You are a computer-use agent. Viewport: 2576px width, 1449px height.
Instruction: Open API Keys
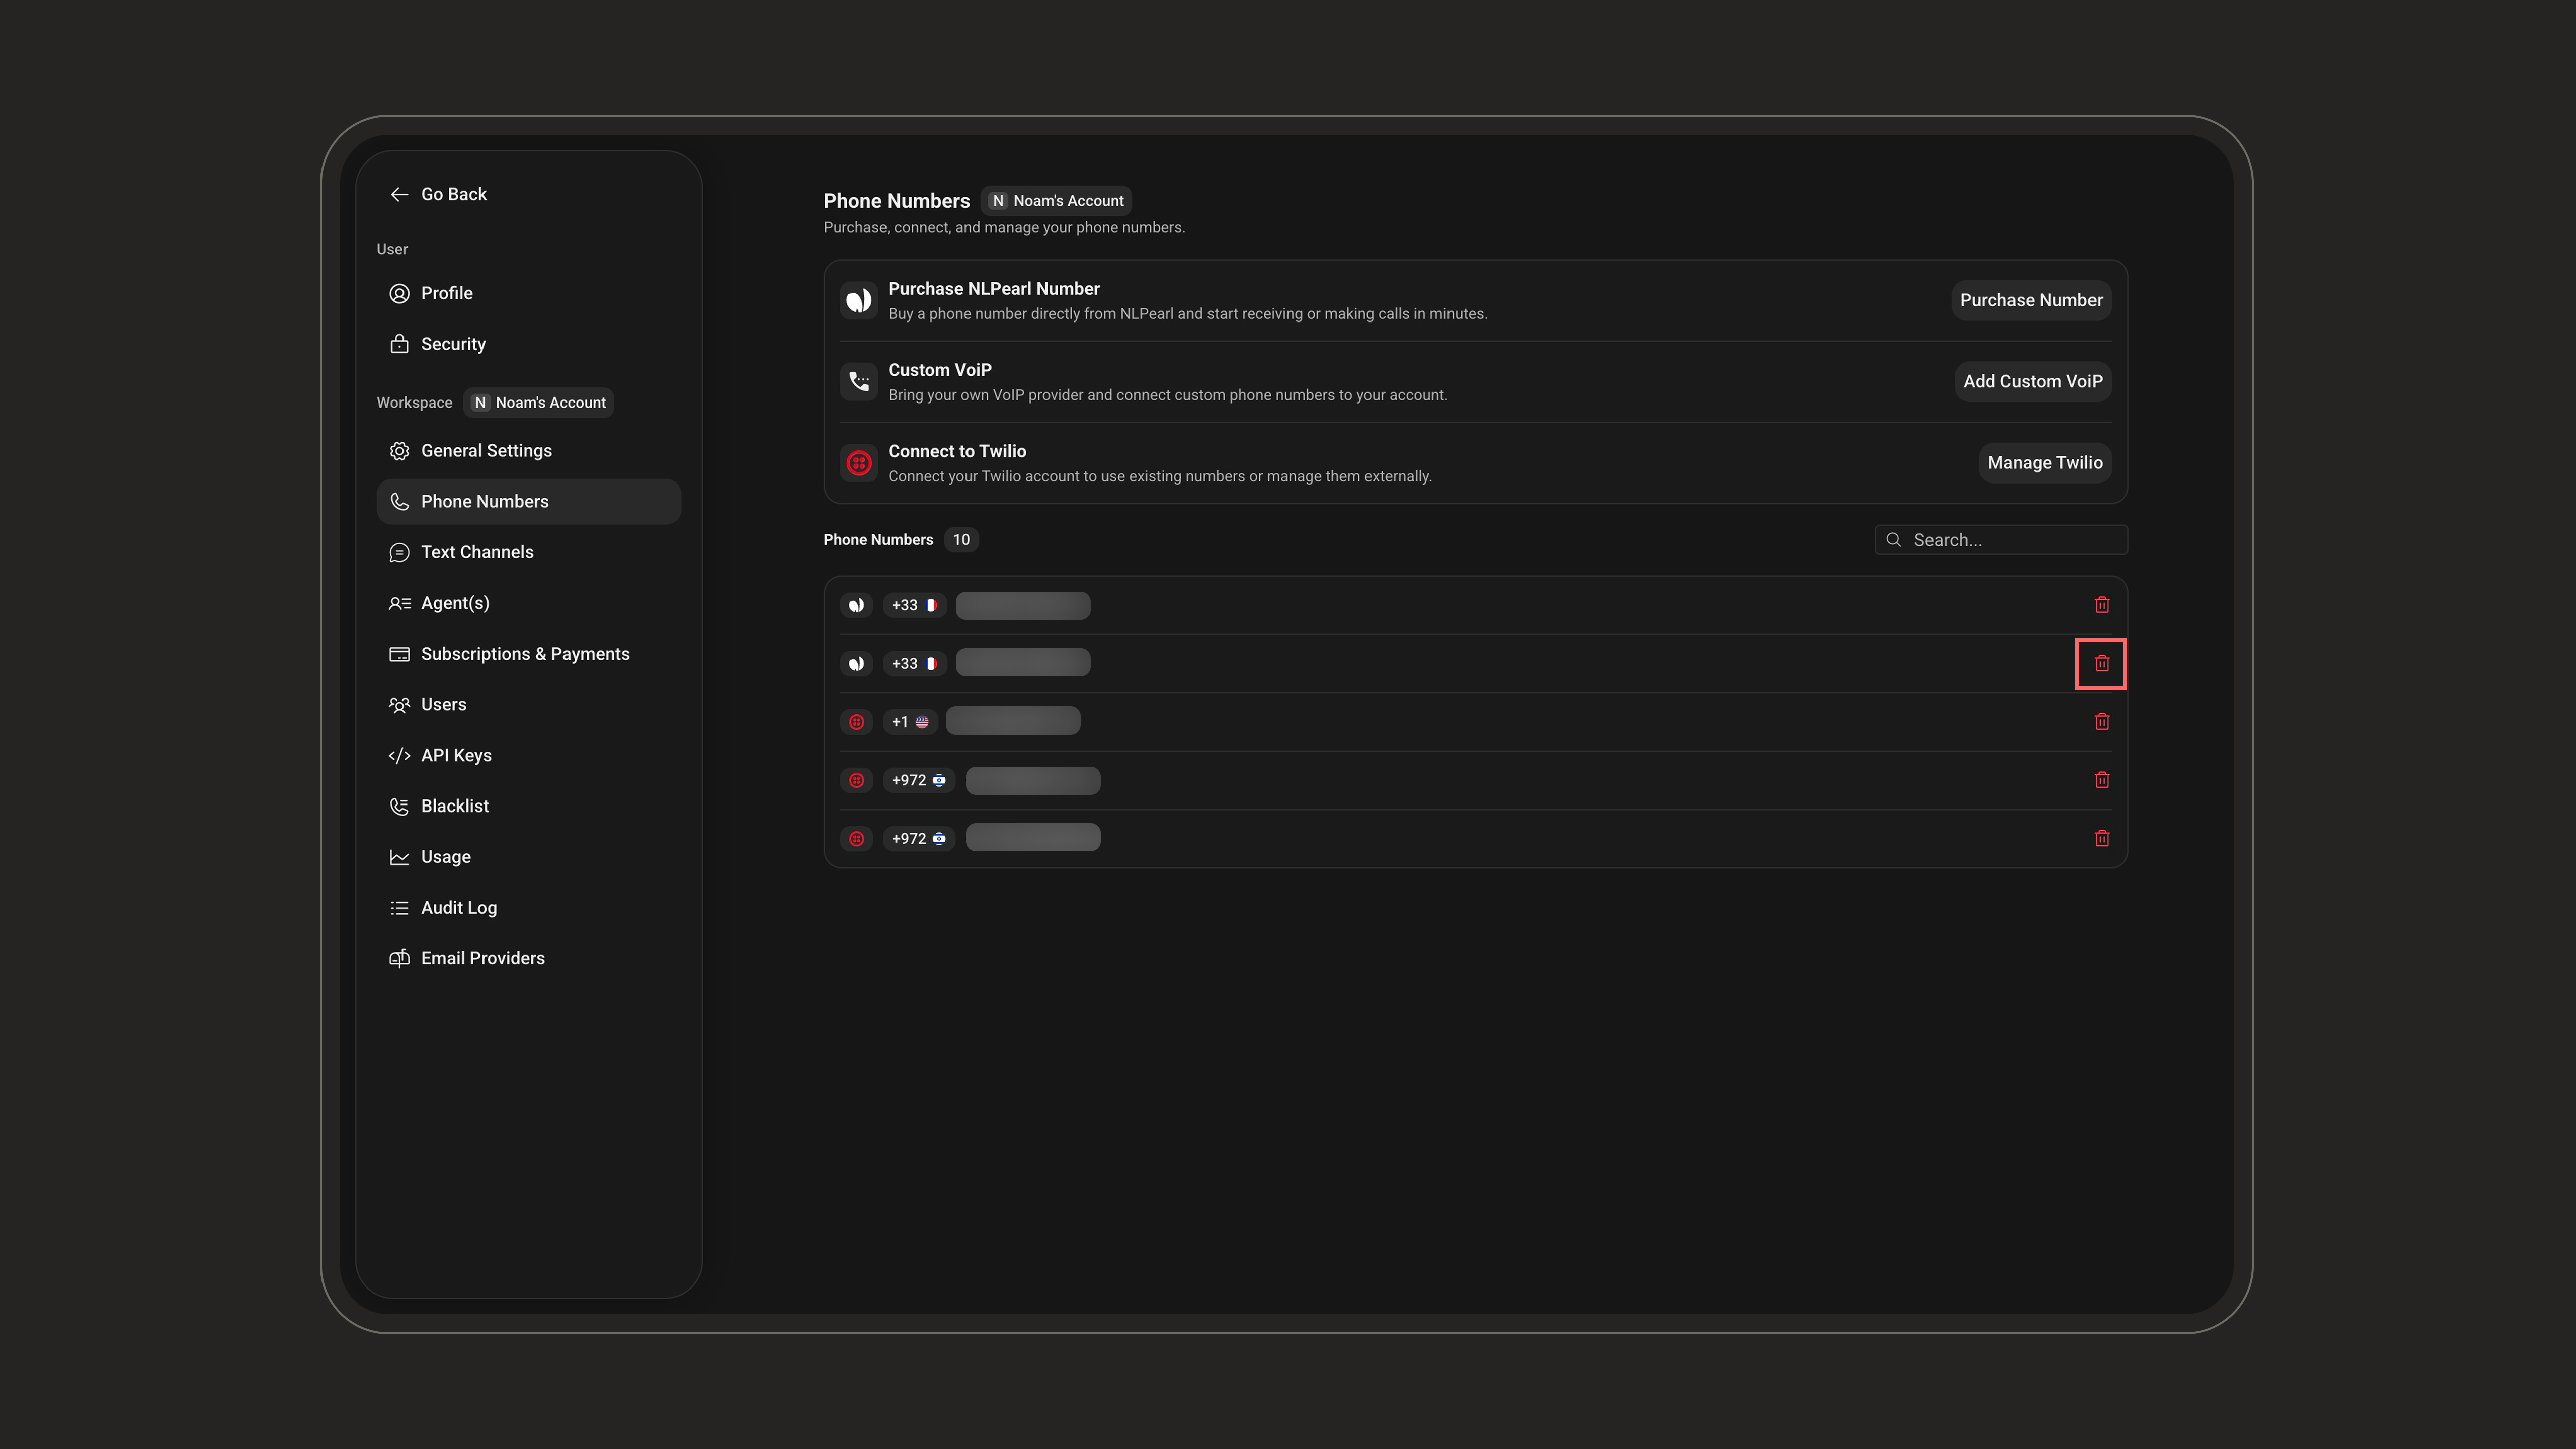pyautogui.click(x=528, y=755)
